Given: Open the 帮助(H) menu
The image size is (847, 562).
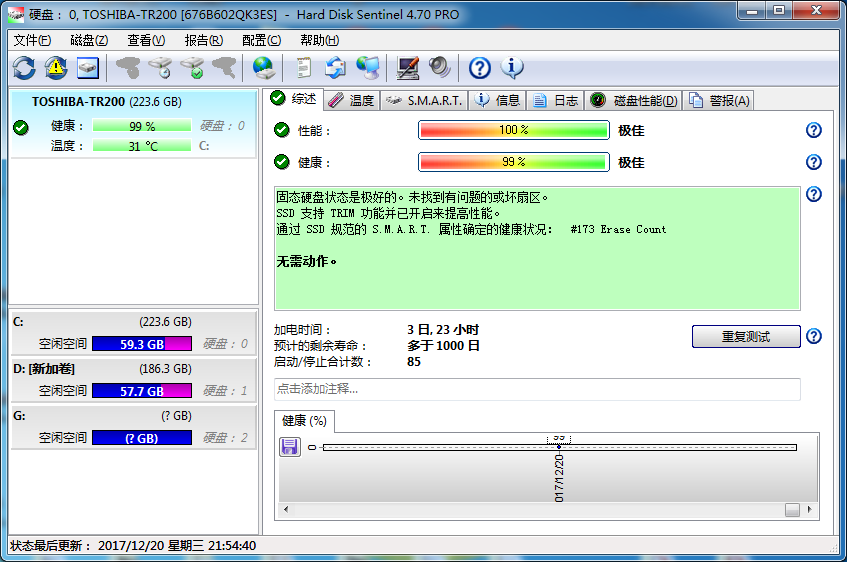Looking at the screenshot, I should pyautogui.click(x=319, y=41).
